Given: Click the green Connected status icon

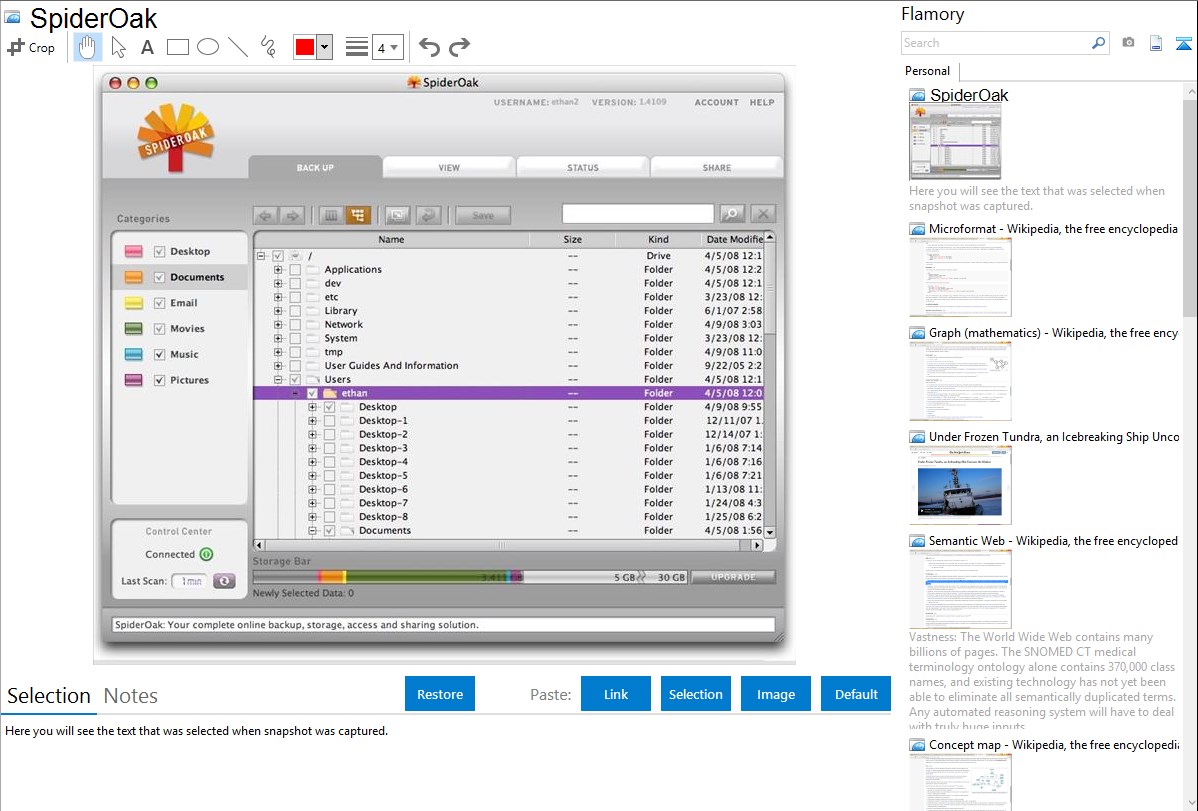Looking at the screenshot, I should (206, 554).
